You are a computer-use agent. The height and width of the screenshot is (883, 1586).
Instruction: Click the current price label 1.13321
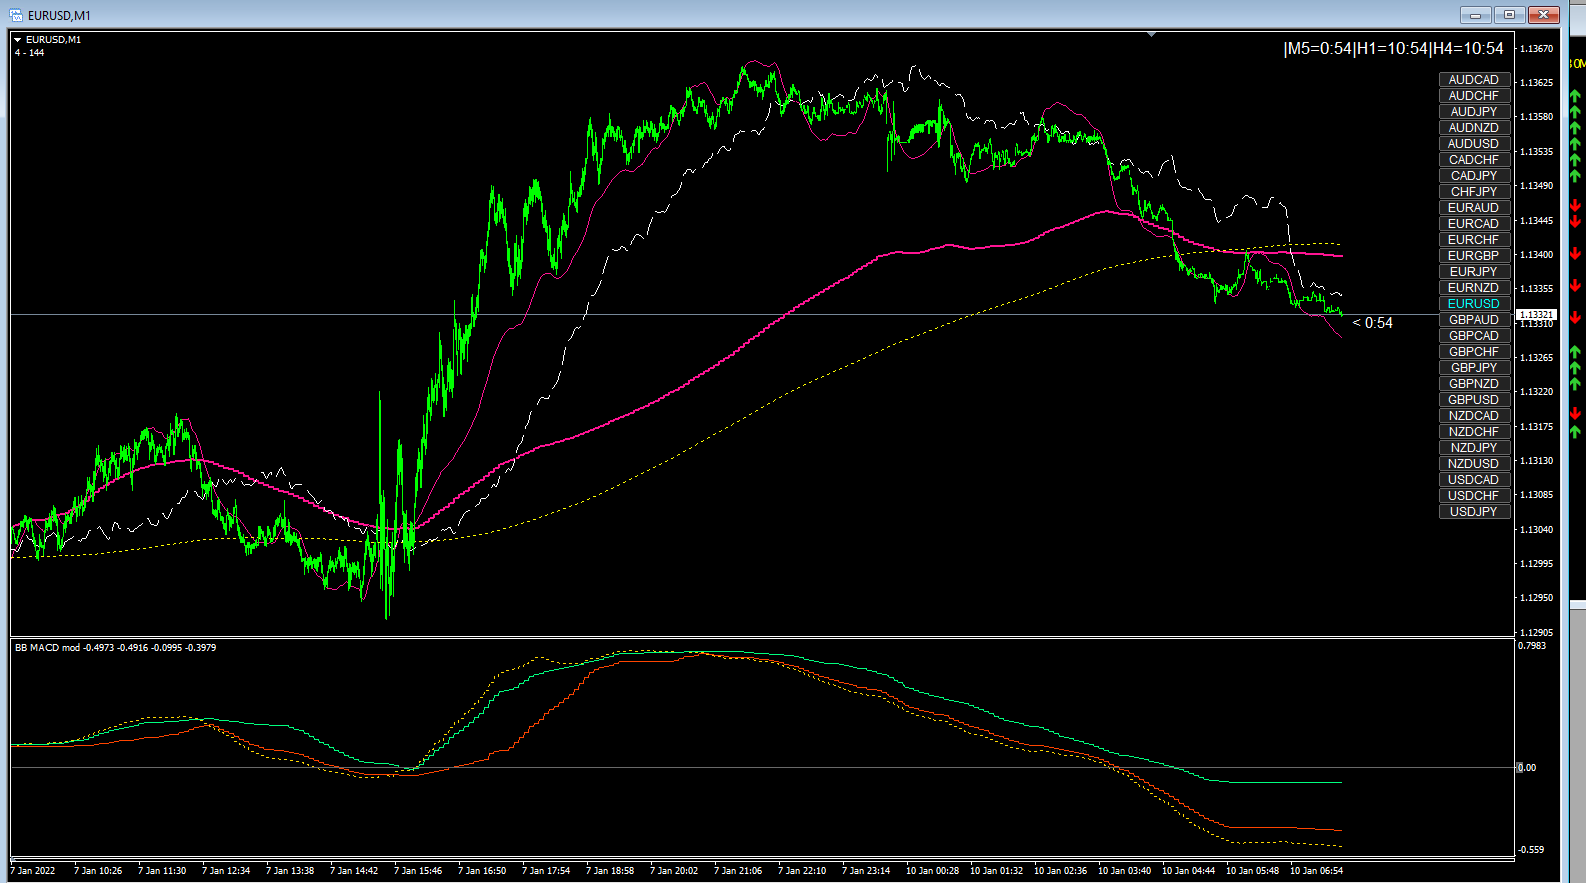pos(1536,315)
